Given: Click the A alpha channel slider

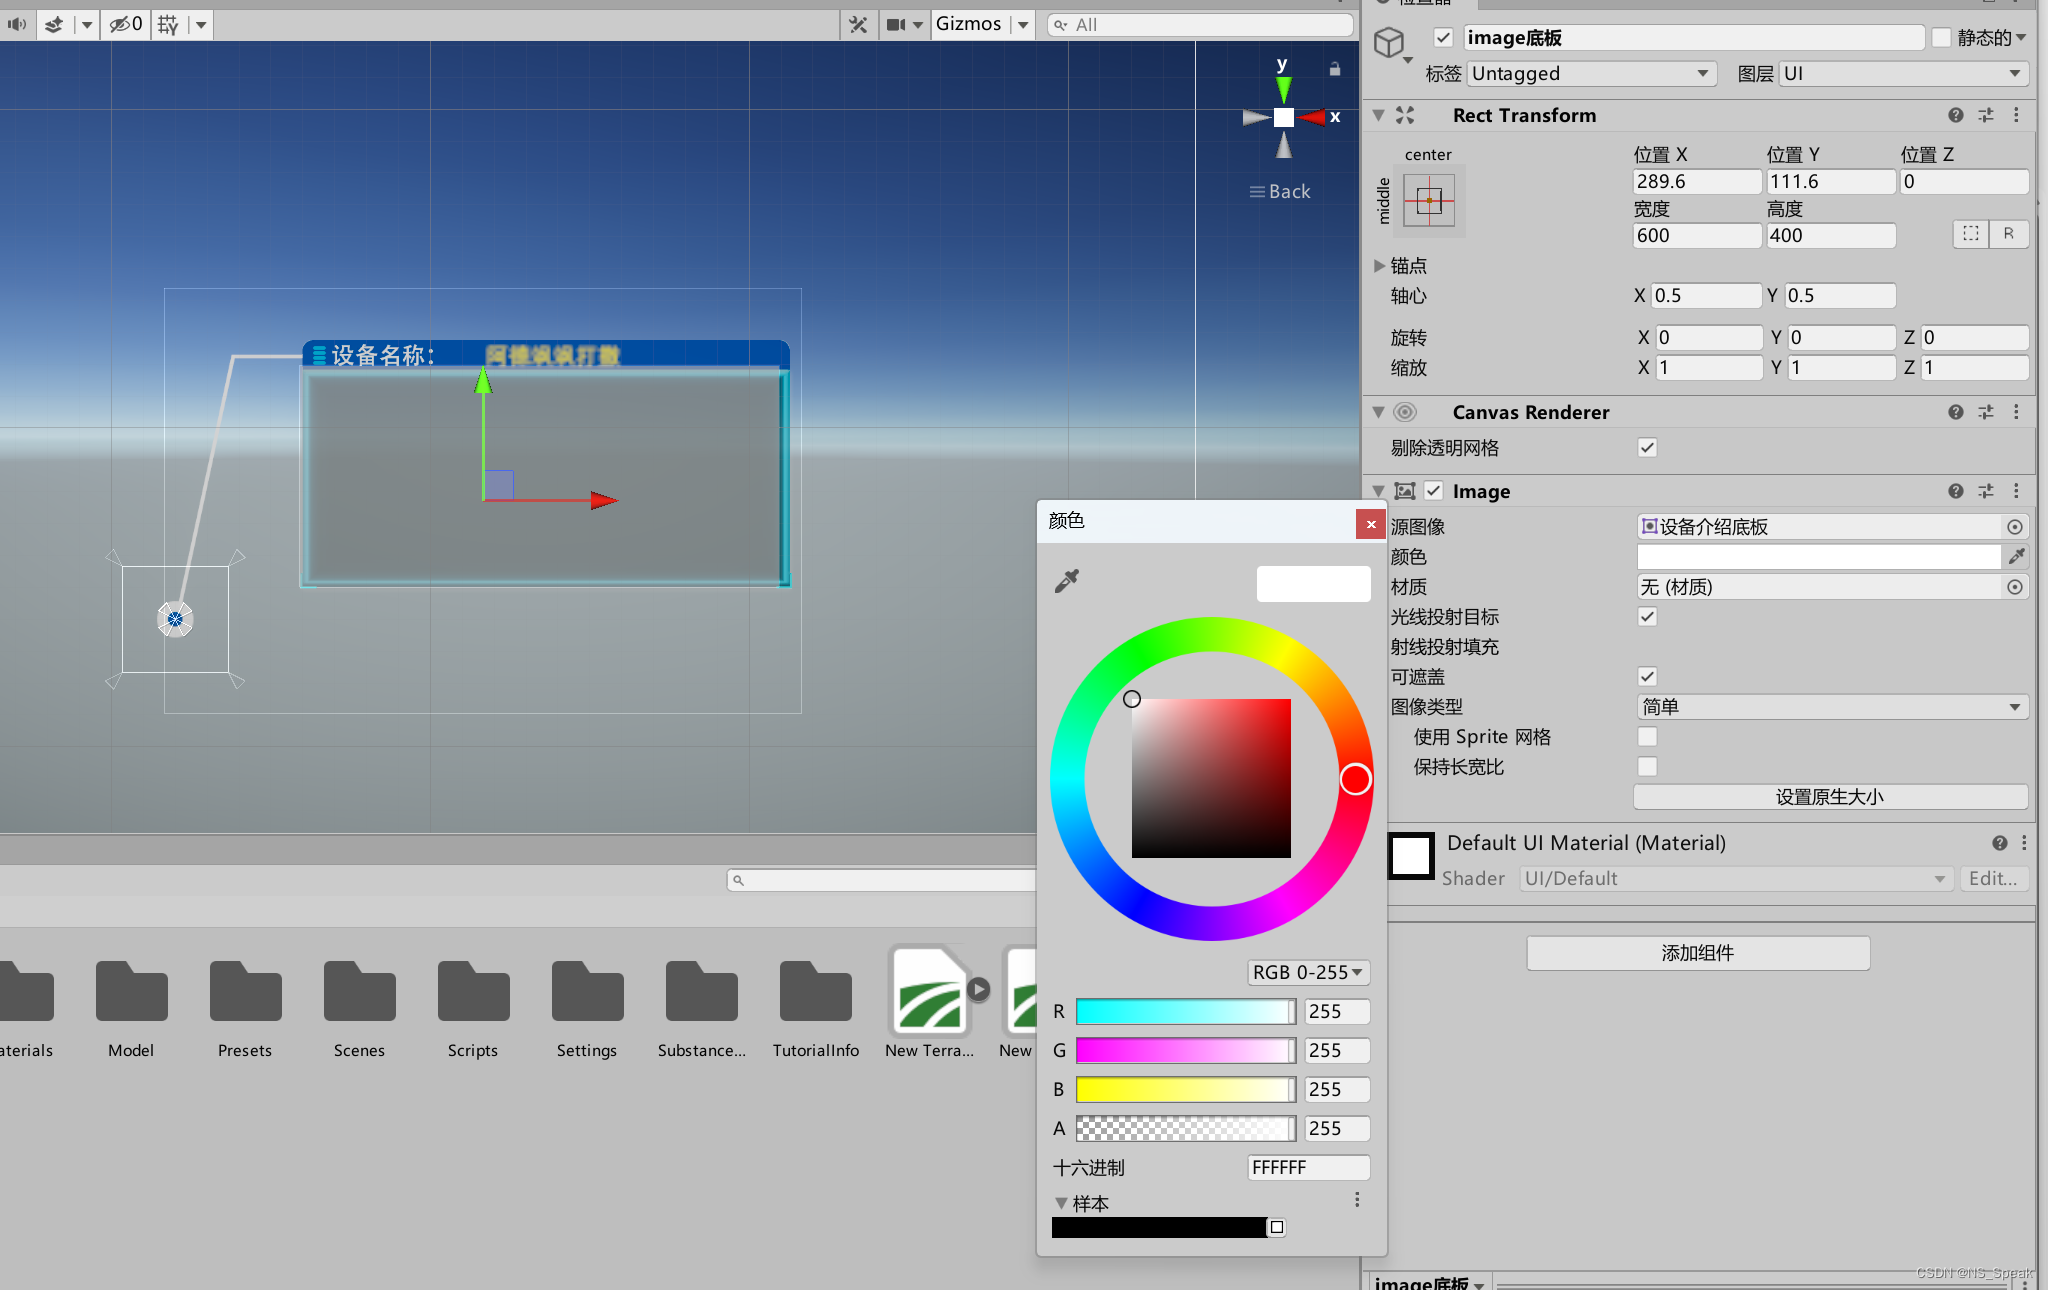Looking at the screenshot, I should [x=1186, y=1129].
